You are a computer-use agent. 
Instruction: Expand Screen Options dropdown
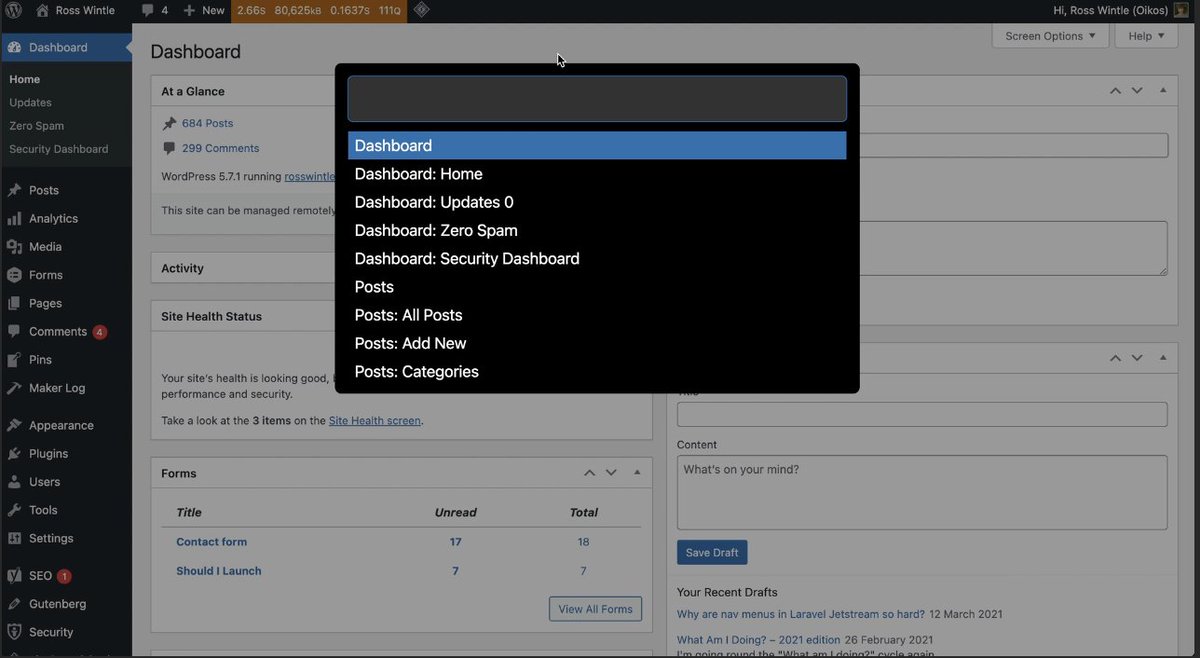click(1050, 36)
